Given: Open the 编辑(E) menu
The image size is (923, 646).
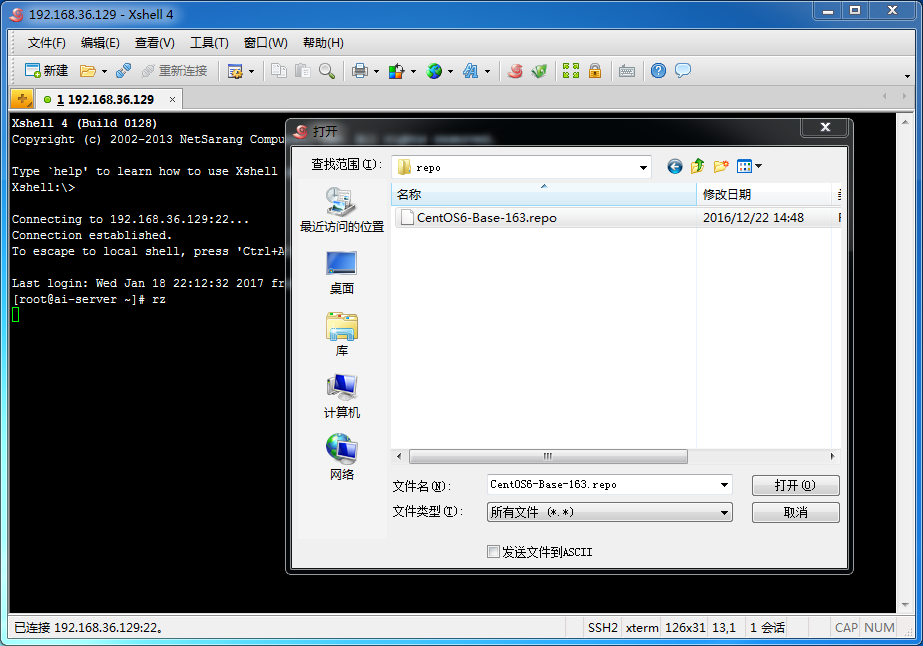Looking at the screenshot, I should pyautogui.click(x=100, y=43).
